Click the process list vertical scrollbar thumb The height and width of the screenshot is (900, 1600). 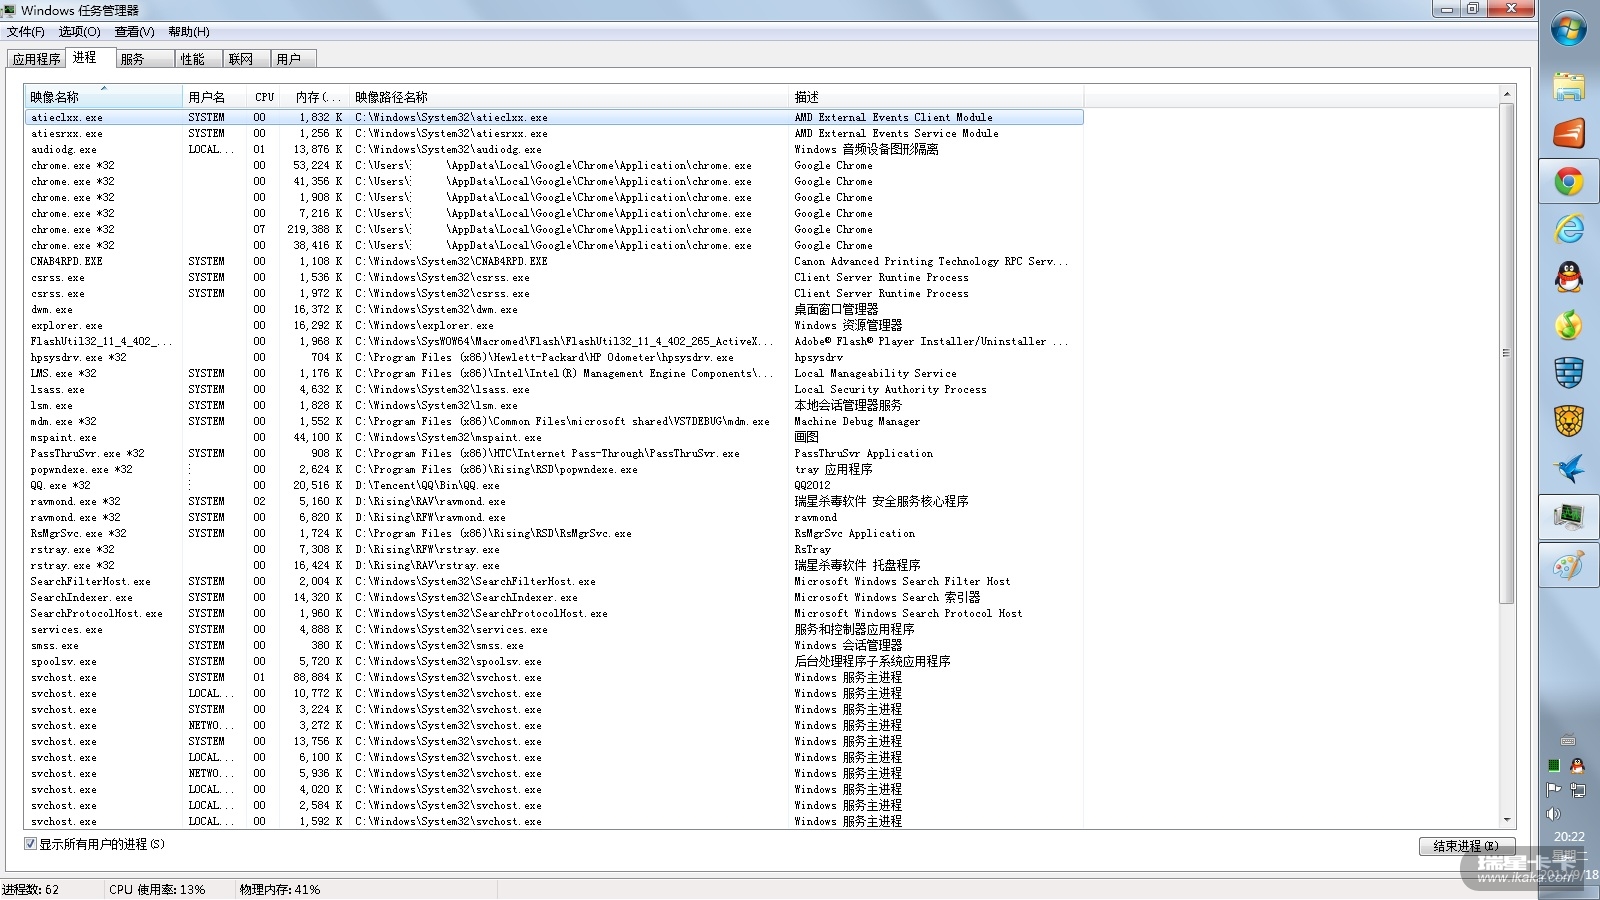(1507, 353)
